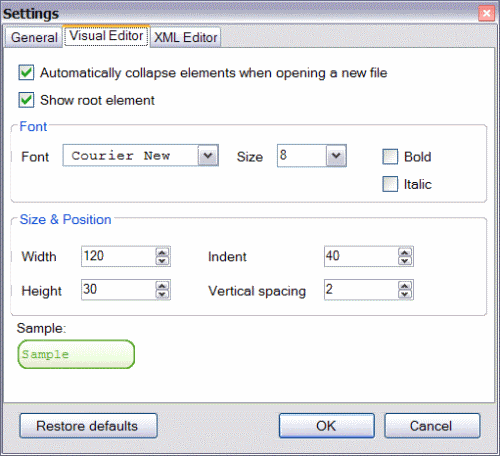
Task: Enable the Italic font checkbox
Action: click(390, 184)
